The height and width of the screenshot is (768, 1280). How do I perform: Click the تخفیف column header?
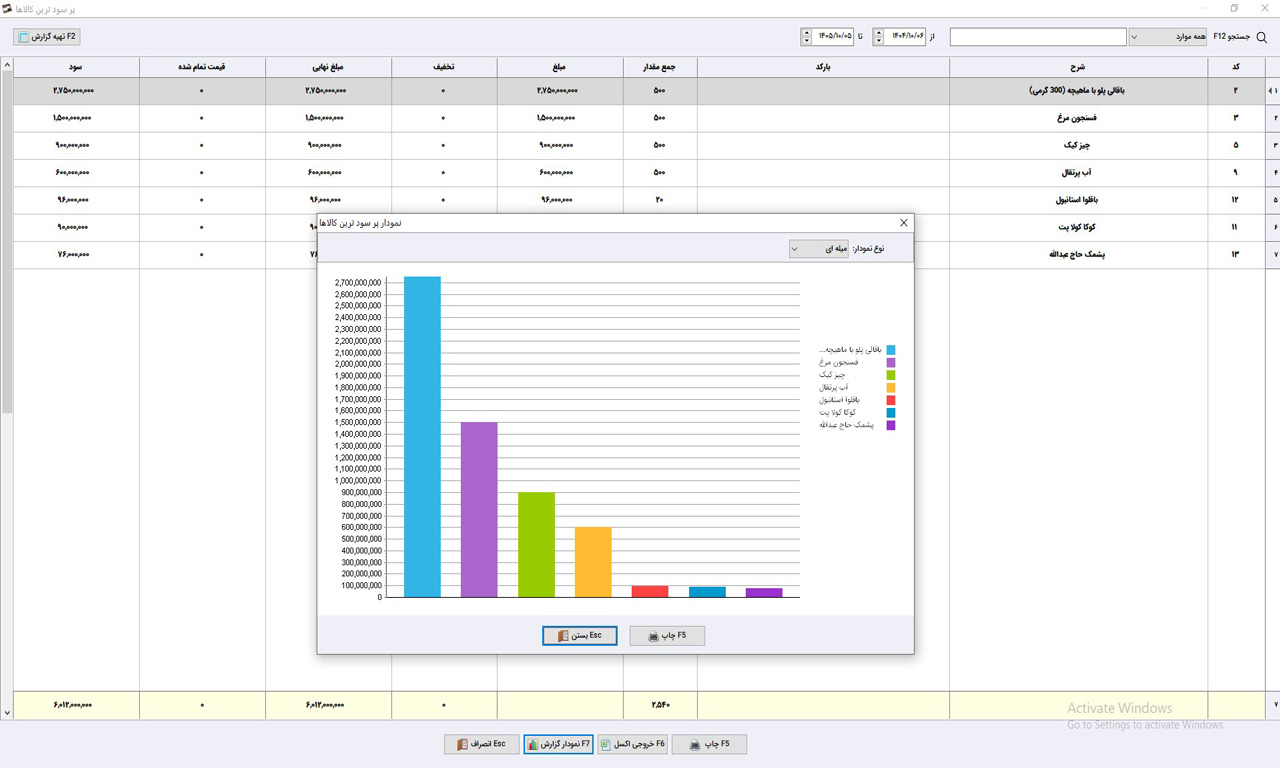[444, 68]
